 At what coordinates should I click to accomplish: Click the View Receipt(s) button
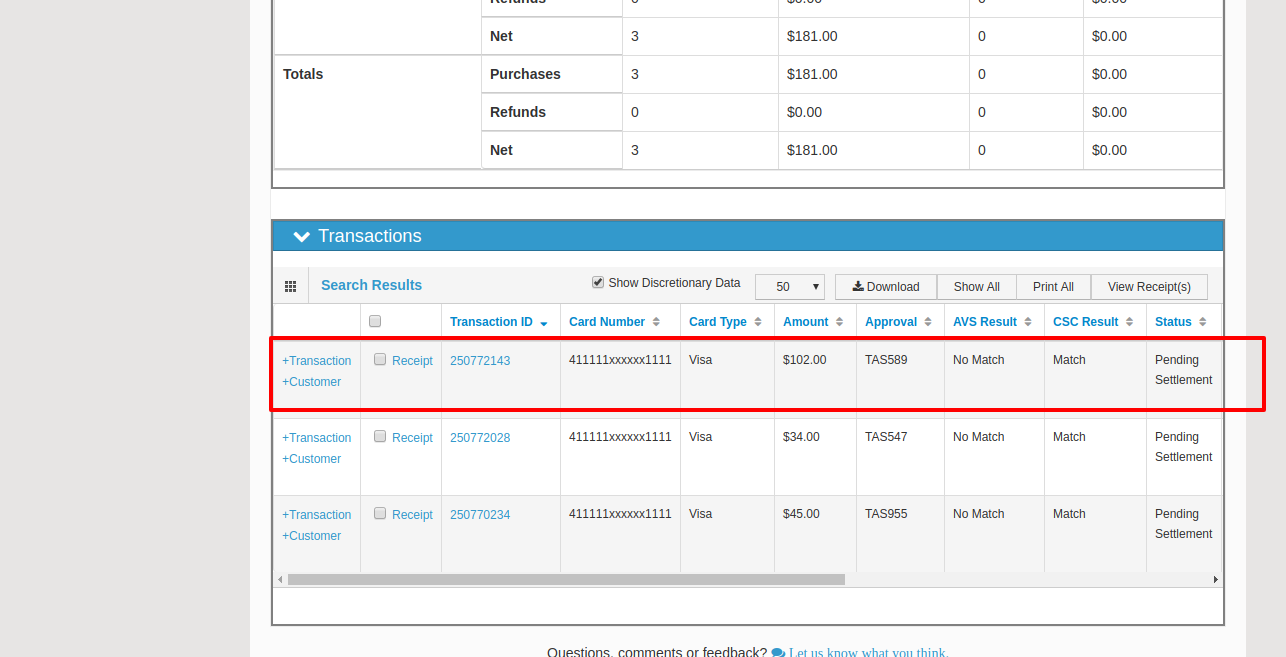point(1148,287)
